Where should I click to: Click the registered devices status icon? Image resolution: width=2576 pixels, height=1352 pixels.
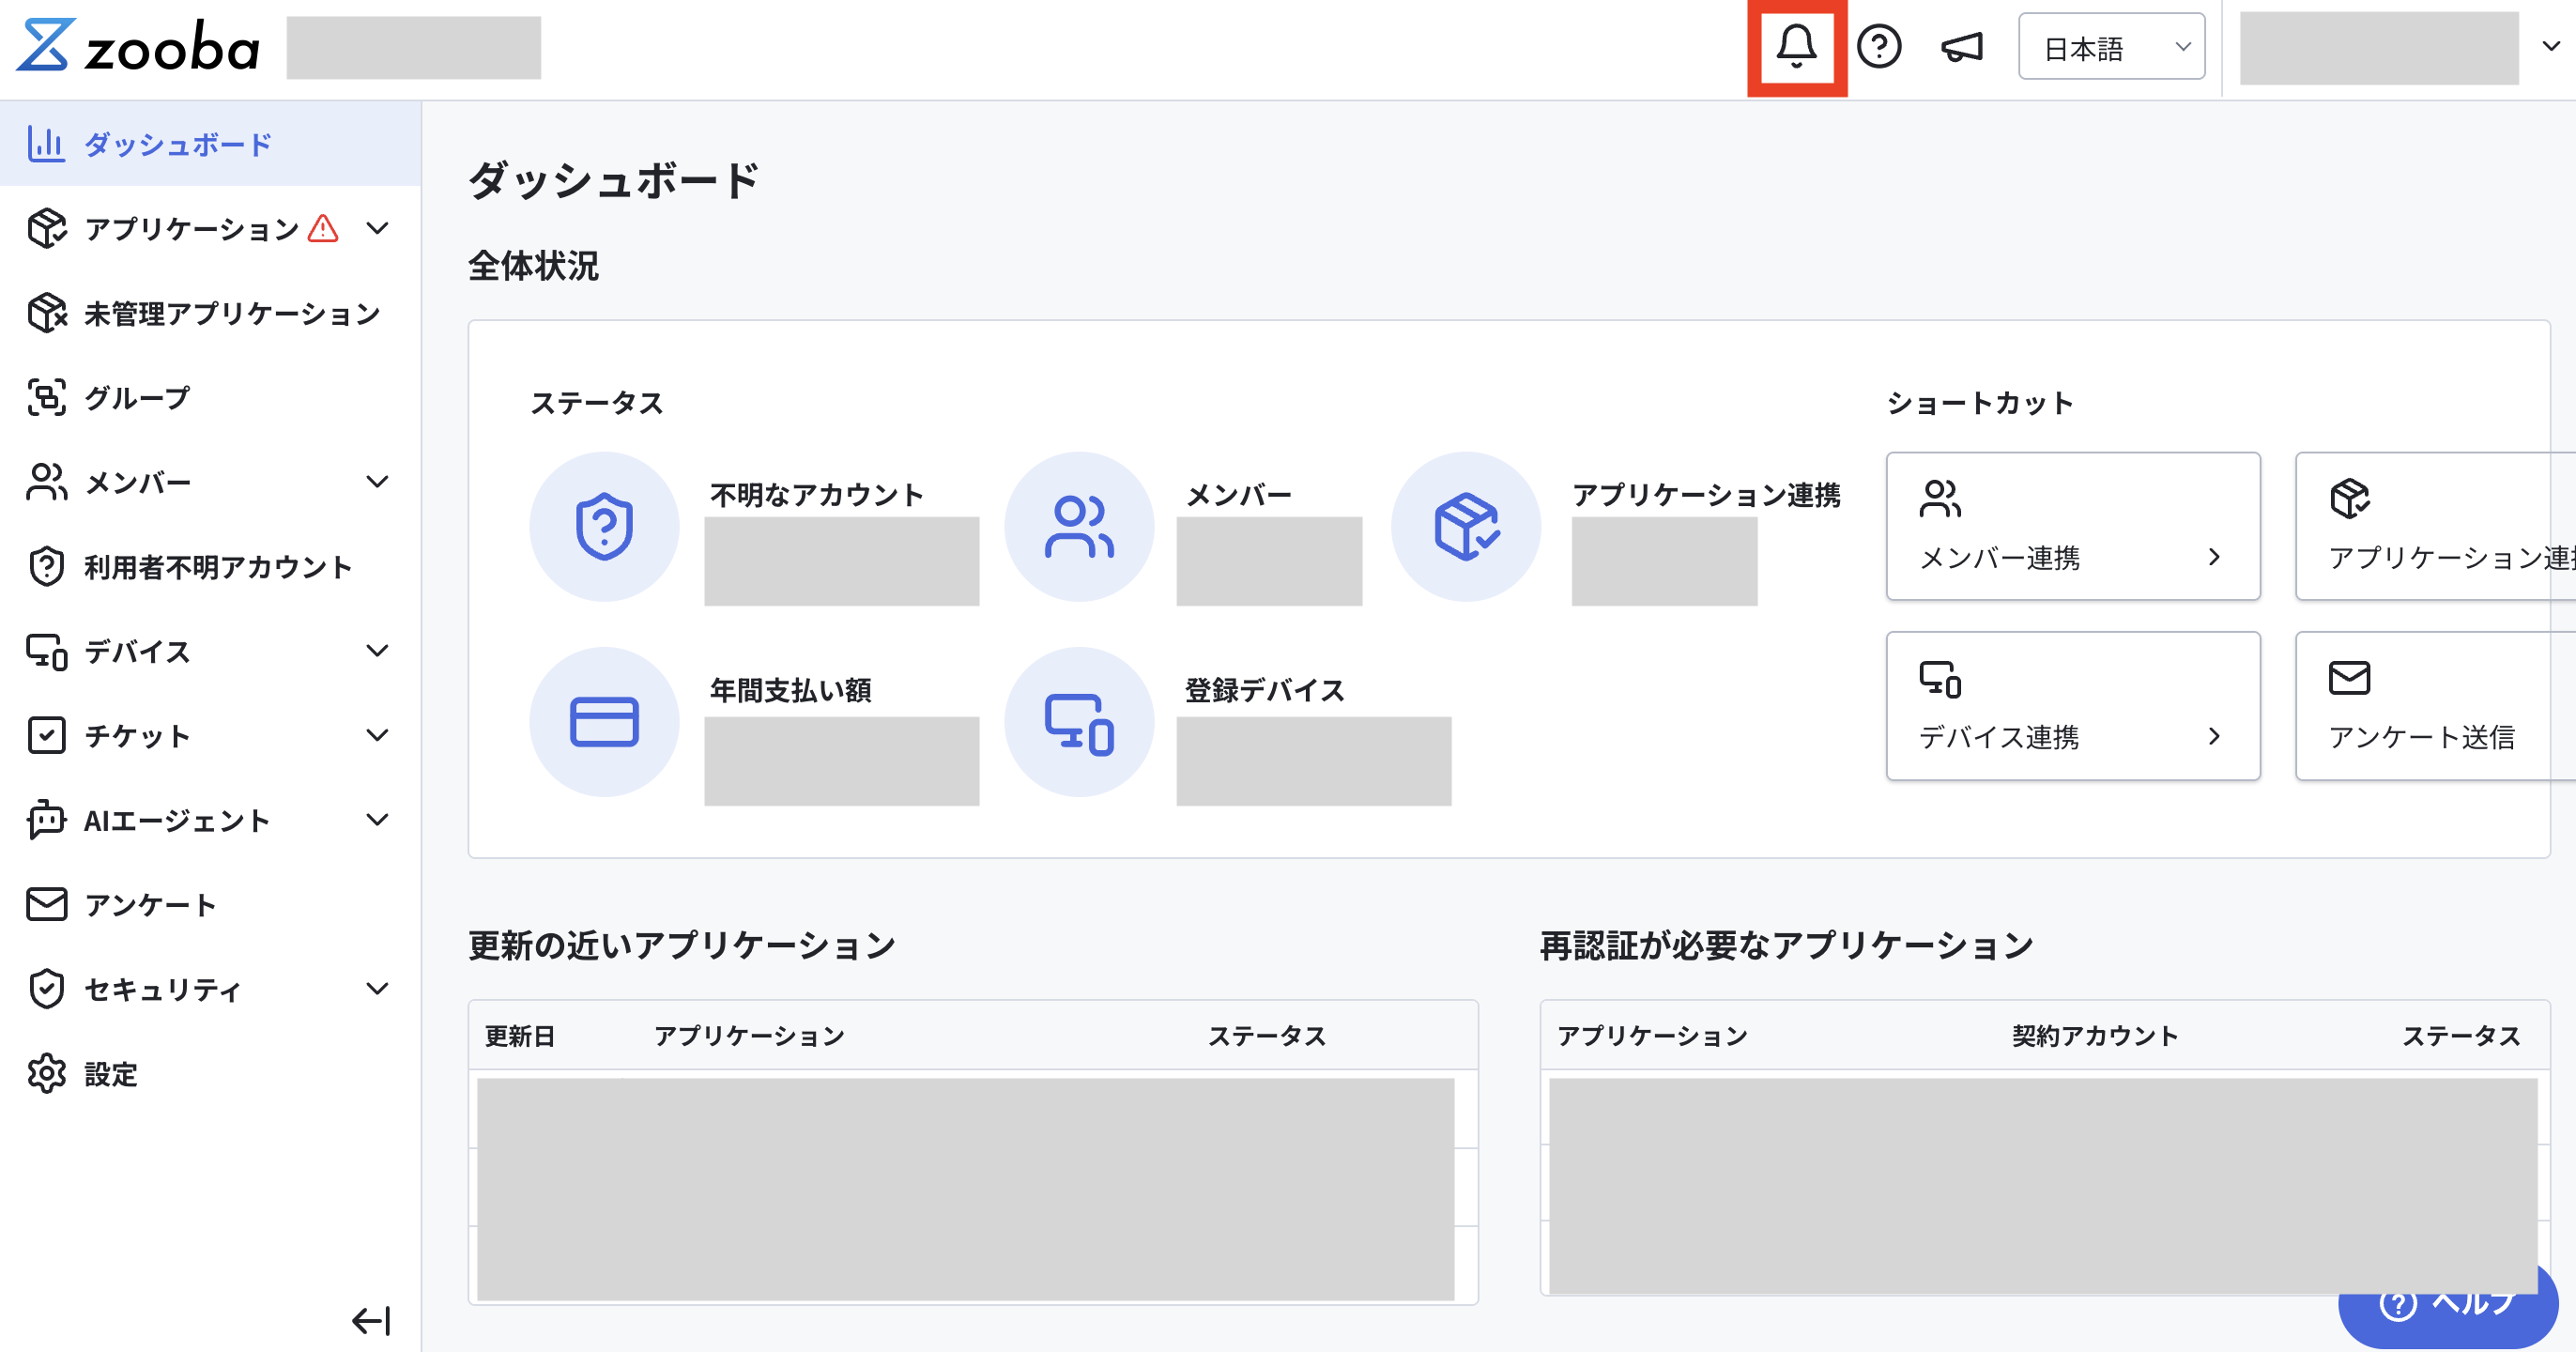click(1079, 721)
